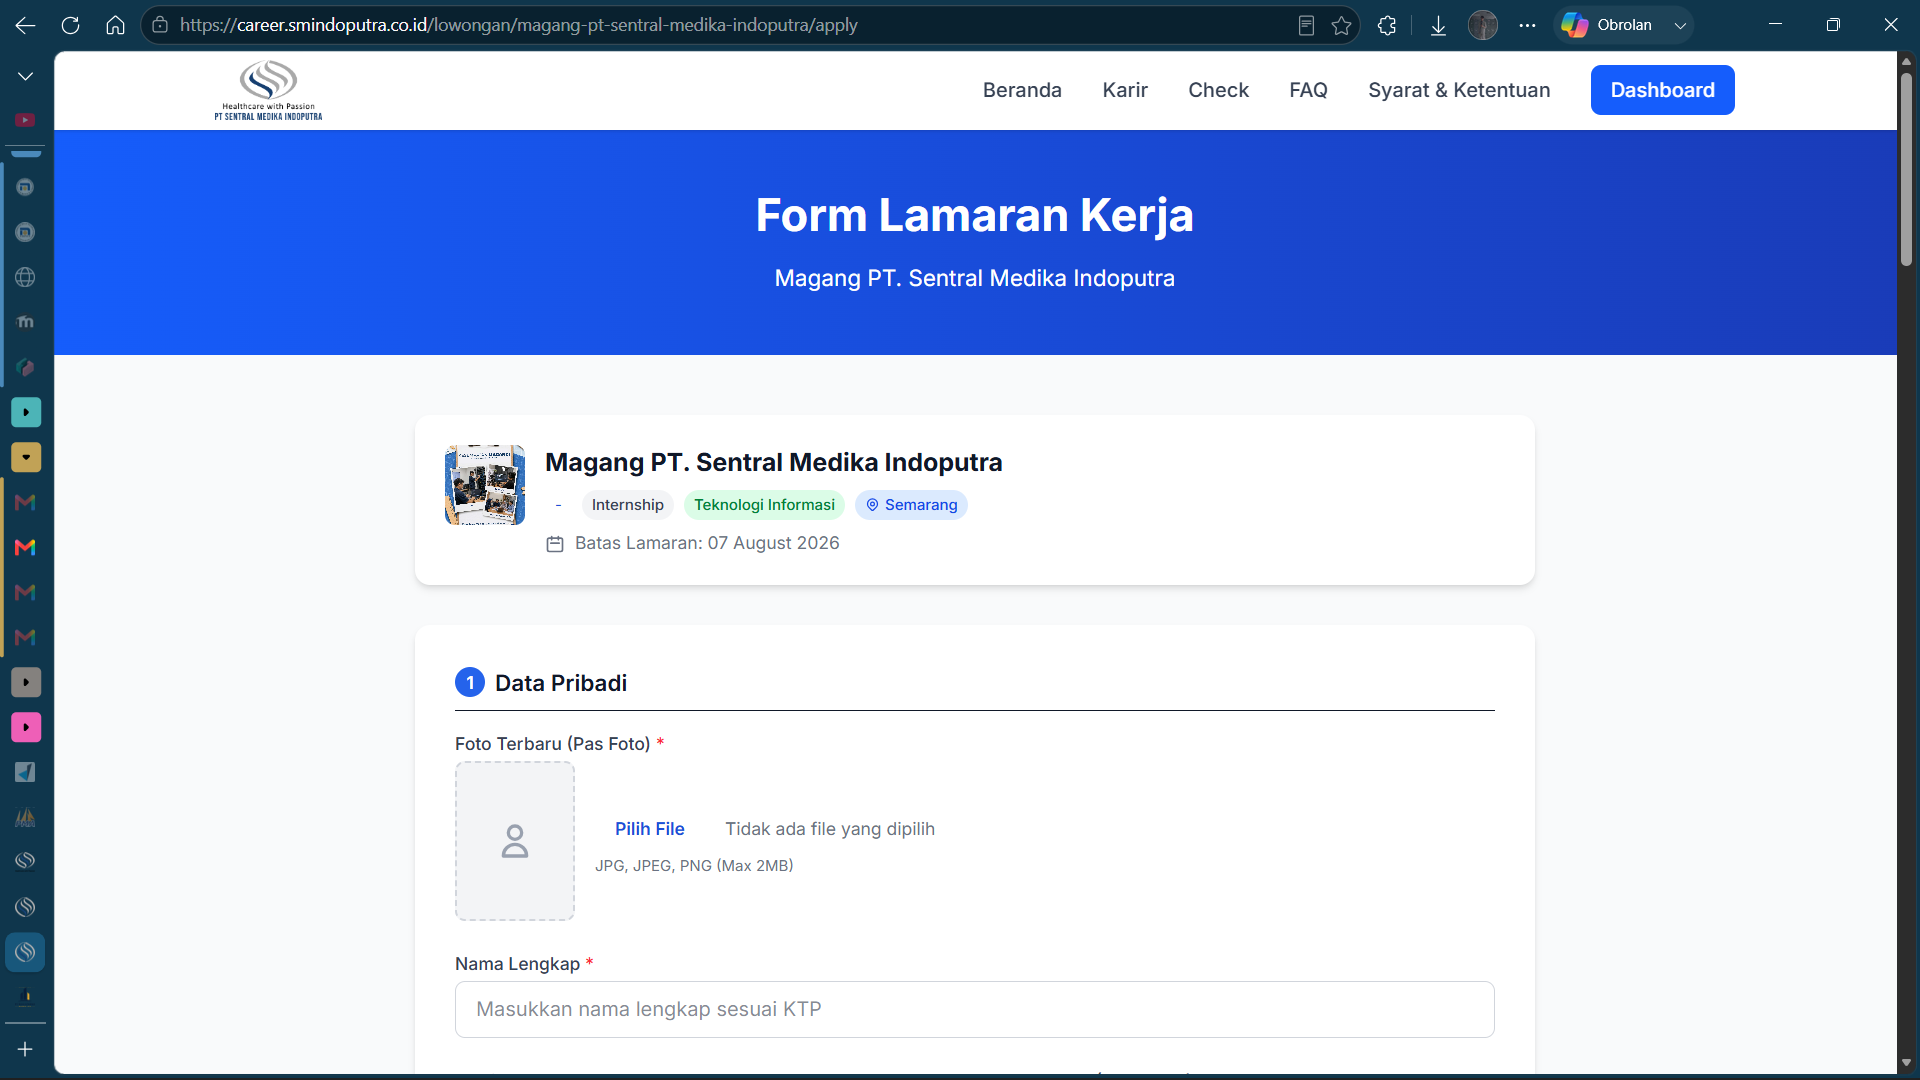Open Syarat & Ketentuan page
Screen dimensions: 1920x1080
(x=1459, y=90)
